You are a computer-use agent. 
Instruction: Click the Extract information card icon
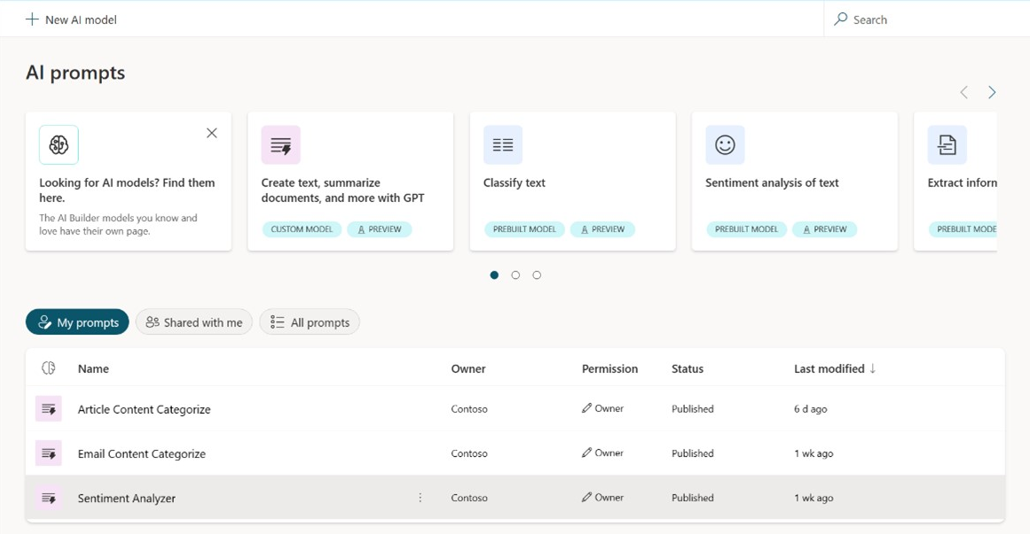tap(947, 145)
